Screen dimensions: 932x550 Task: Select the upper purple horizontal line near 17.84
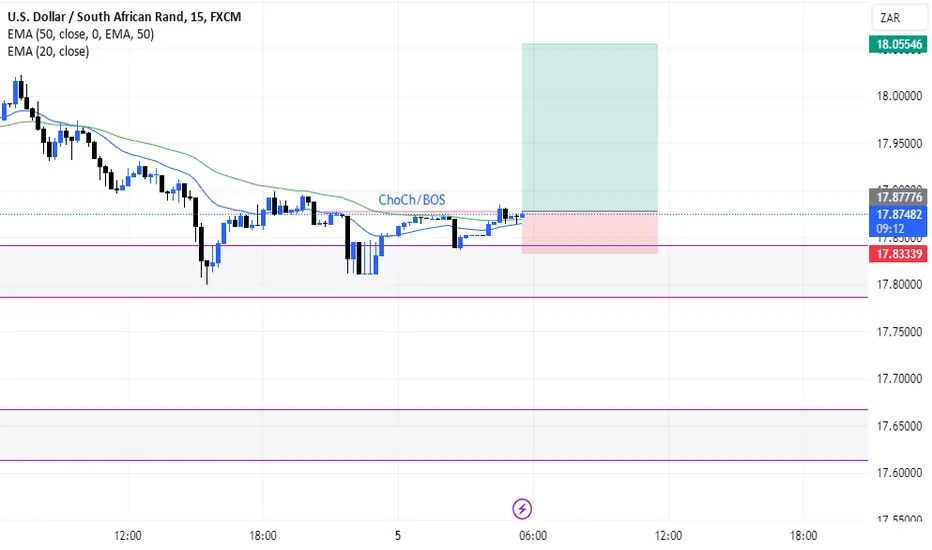(434, 246)
